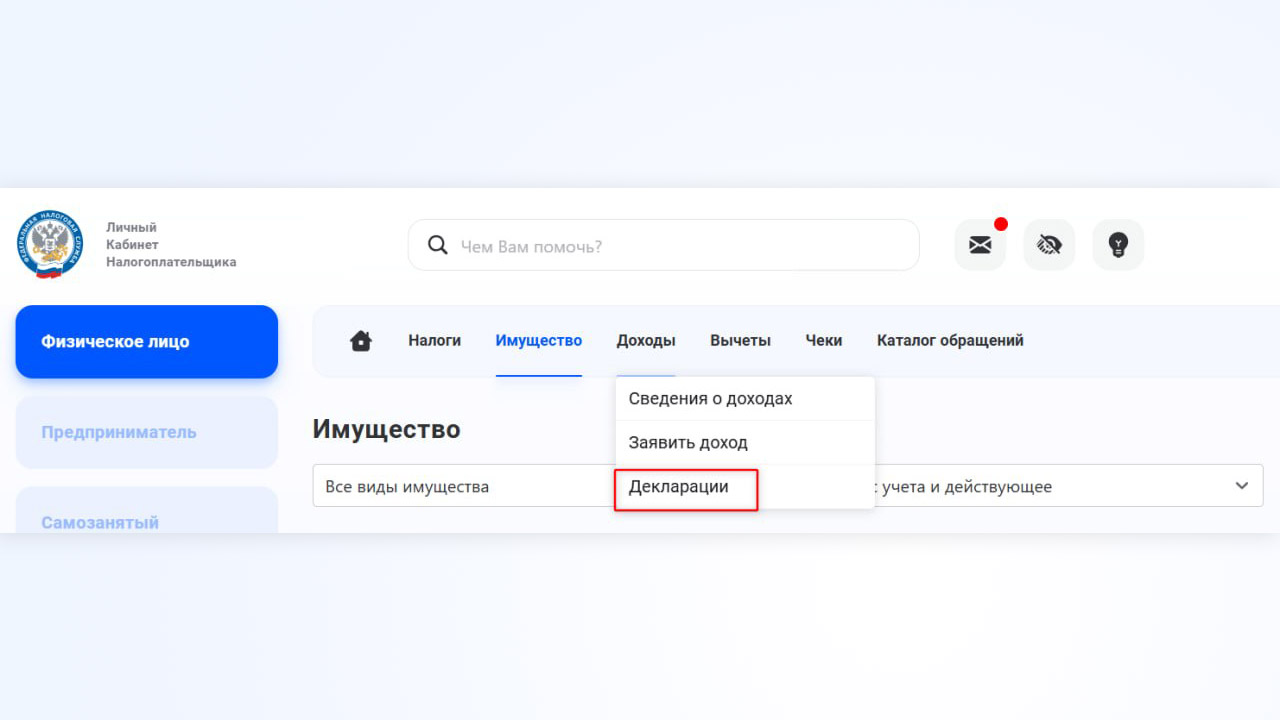Select 'Декларации' in the Доходы menu
This screenshot has height=720, width=1280.
679,488
